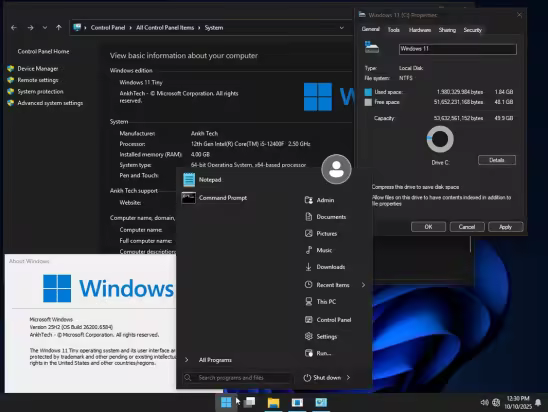The image size is (548, 412).
Task: Click the user avatar on the Start menu
Action: pyautogui.click(x=336, y=169)
